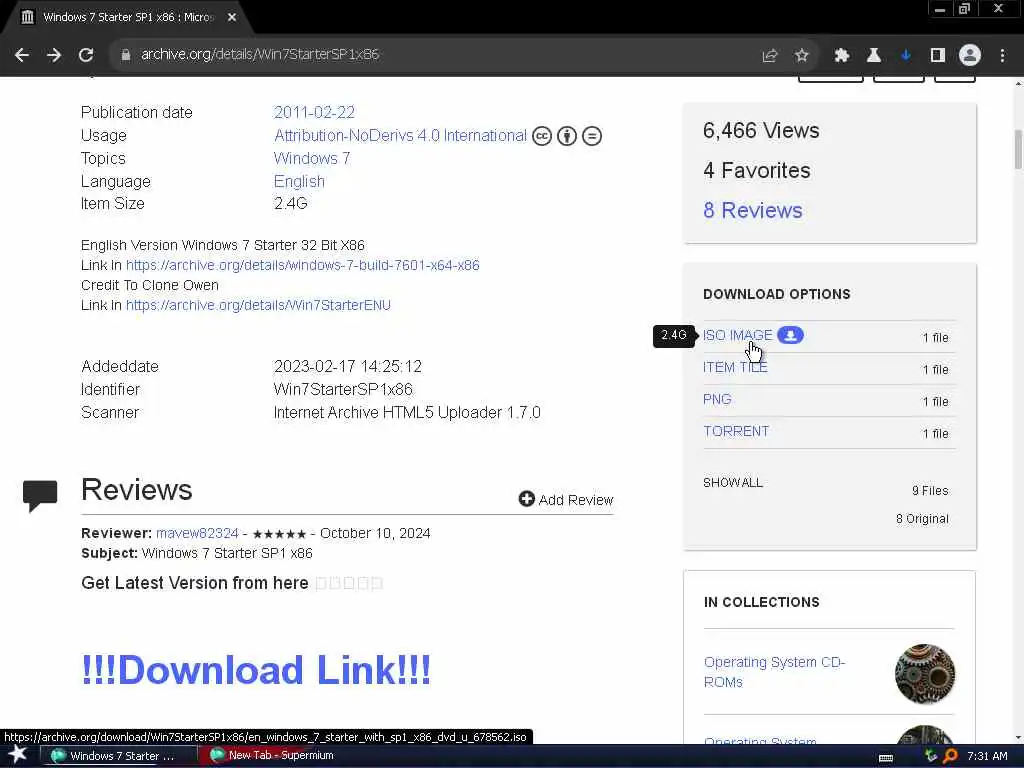1024x768 pixels.
Task: Open the user profile avatar
Action: tap(970, 56)
